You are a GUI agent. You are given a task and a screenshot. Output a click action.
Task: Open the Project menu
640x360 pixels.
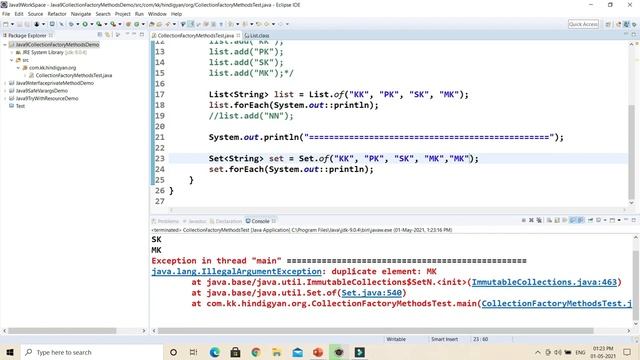click(122, 14)
